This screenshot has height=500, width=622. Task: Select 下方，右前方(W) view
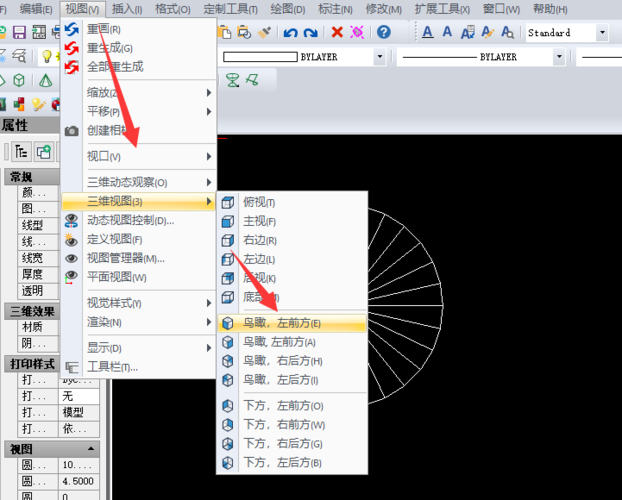point(292,425)
